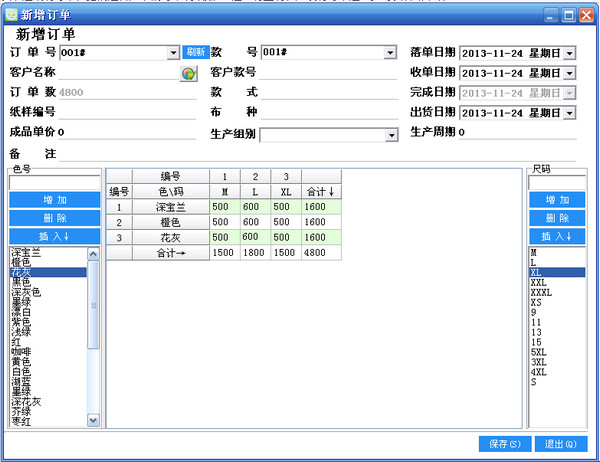Click the color list scroll-down arrow
The width and height of the screenshot is (600, 462).
tap(93, 421)
